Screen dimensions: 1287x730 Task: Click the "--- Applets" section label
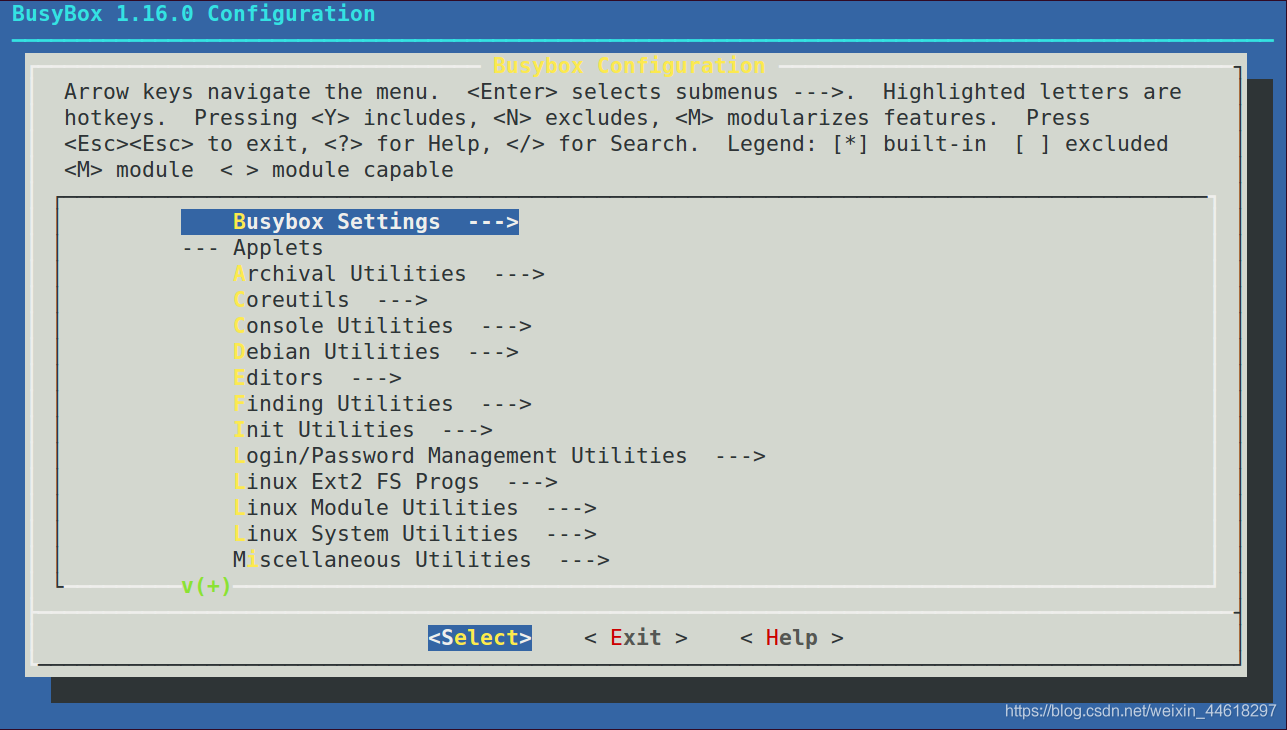[x=252, y=248]
